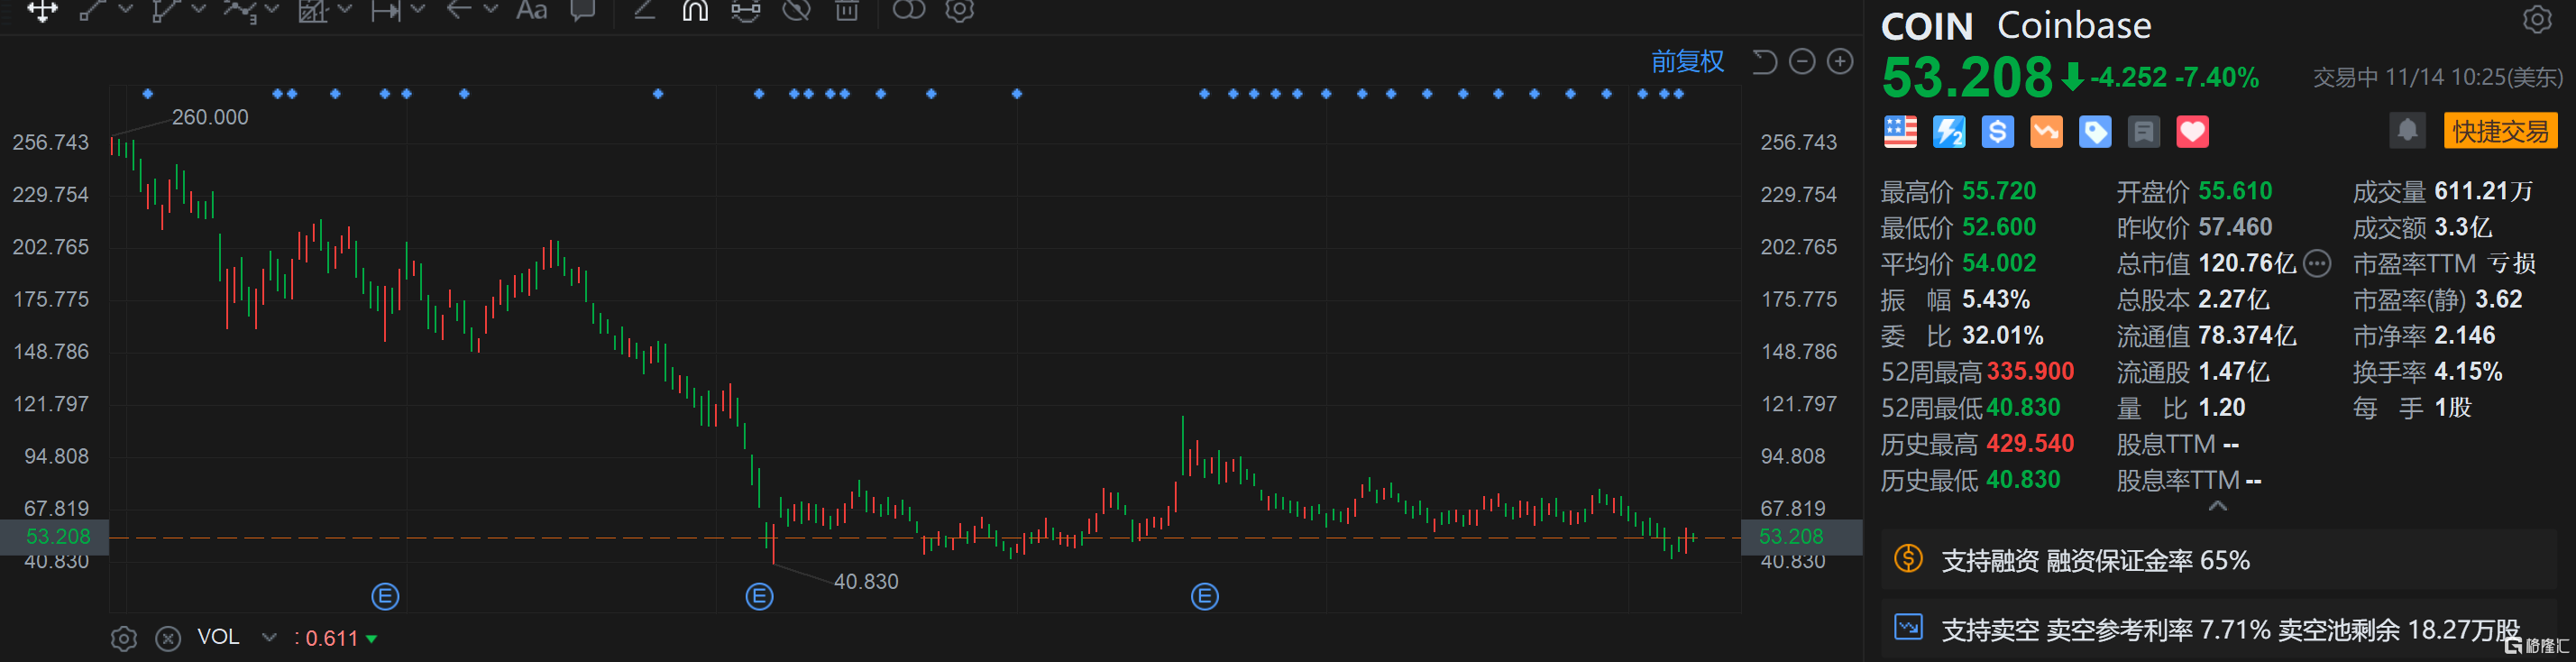This screenshot has width=2576, height=662.
Task: Delete drawings with the trash icon
Action: (x=847, y=10)
